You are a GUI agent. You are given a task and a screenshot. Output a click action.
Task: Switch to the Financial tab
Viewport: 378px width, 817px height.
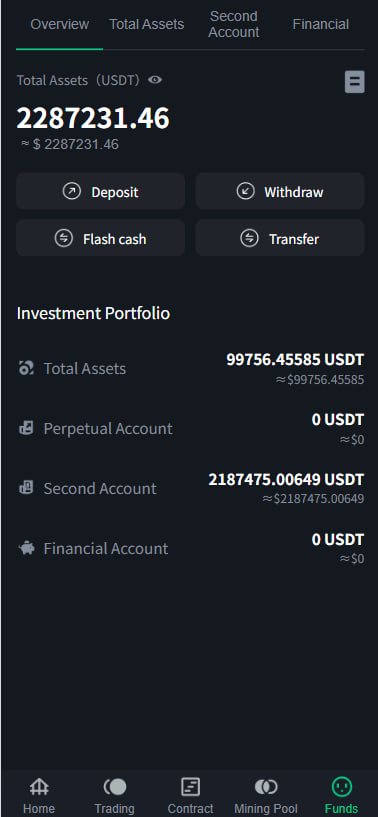tap(321, 24)
